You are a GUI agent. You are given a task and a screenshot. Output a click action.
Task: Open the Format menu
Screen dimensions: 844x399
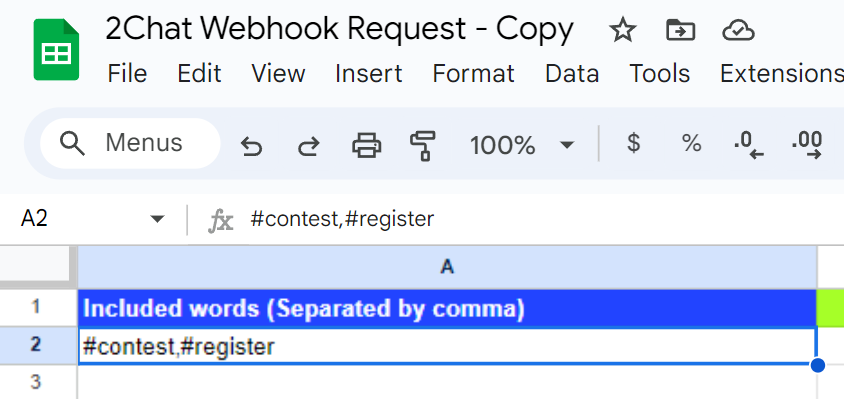[473, 73]
